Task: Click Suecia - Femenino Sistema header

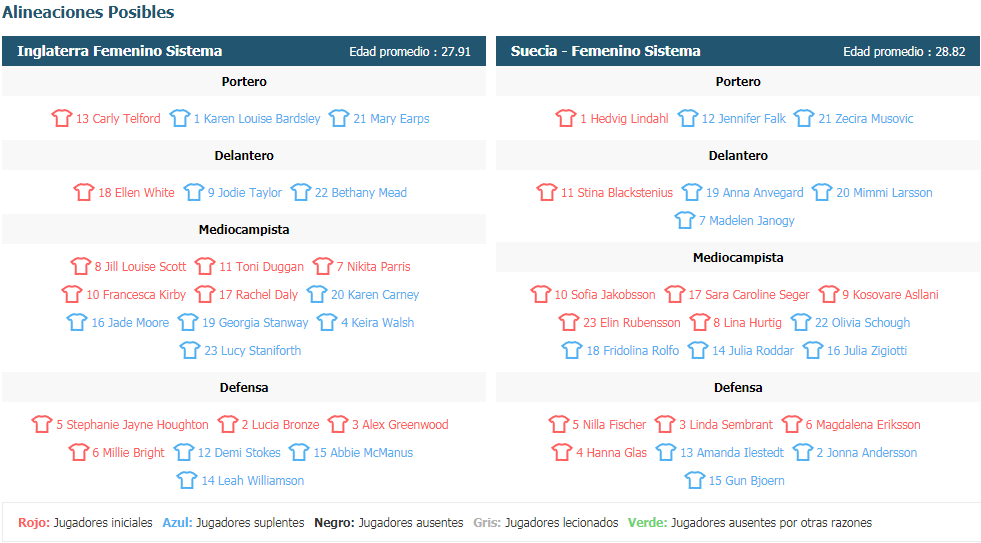Action: pyautogui.click(x=605, y=51)
